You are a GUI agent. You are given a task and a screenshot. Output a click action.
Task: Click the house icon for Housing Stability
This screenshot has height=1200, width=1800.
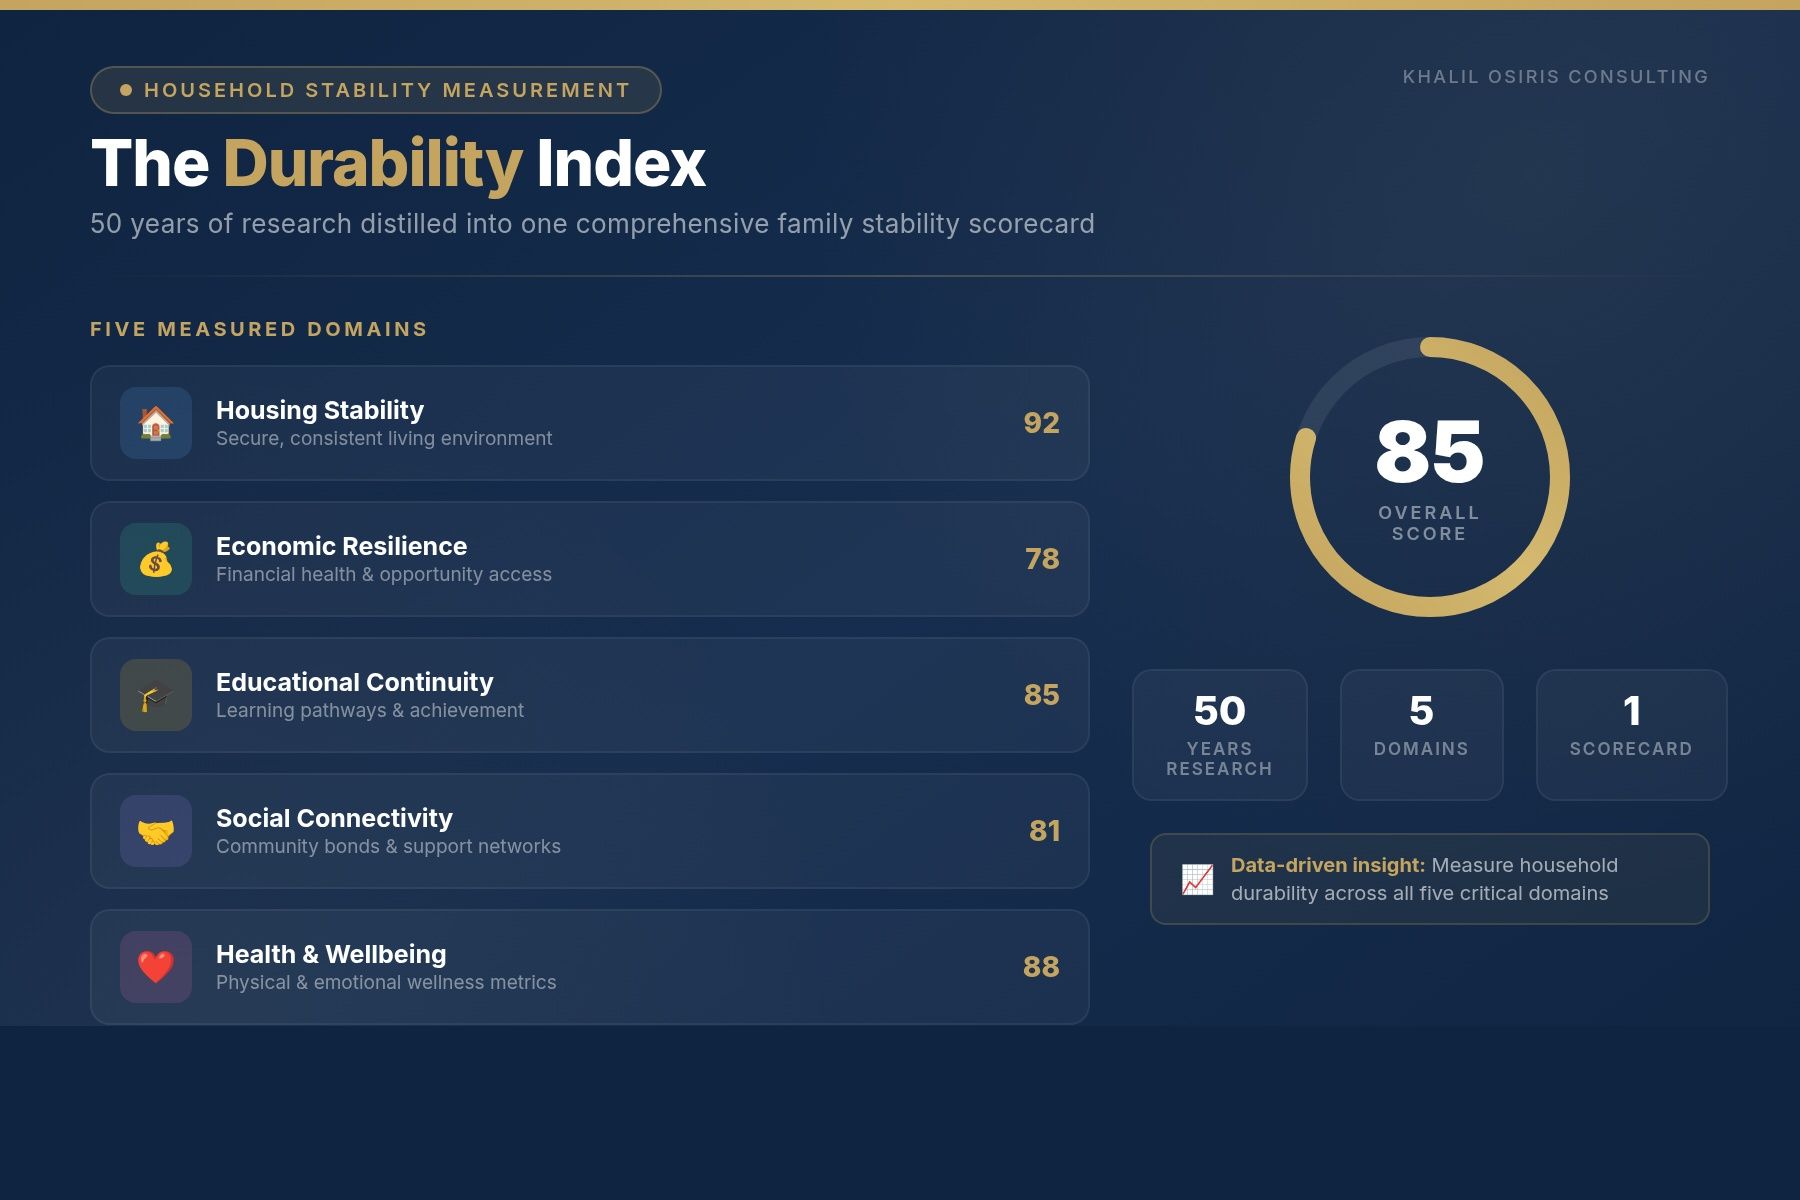pos(155,423)
